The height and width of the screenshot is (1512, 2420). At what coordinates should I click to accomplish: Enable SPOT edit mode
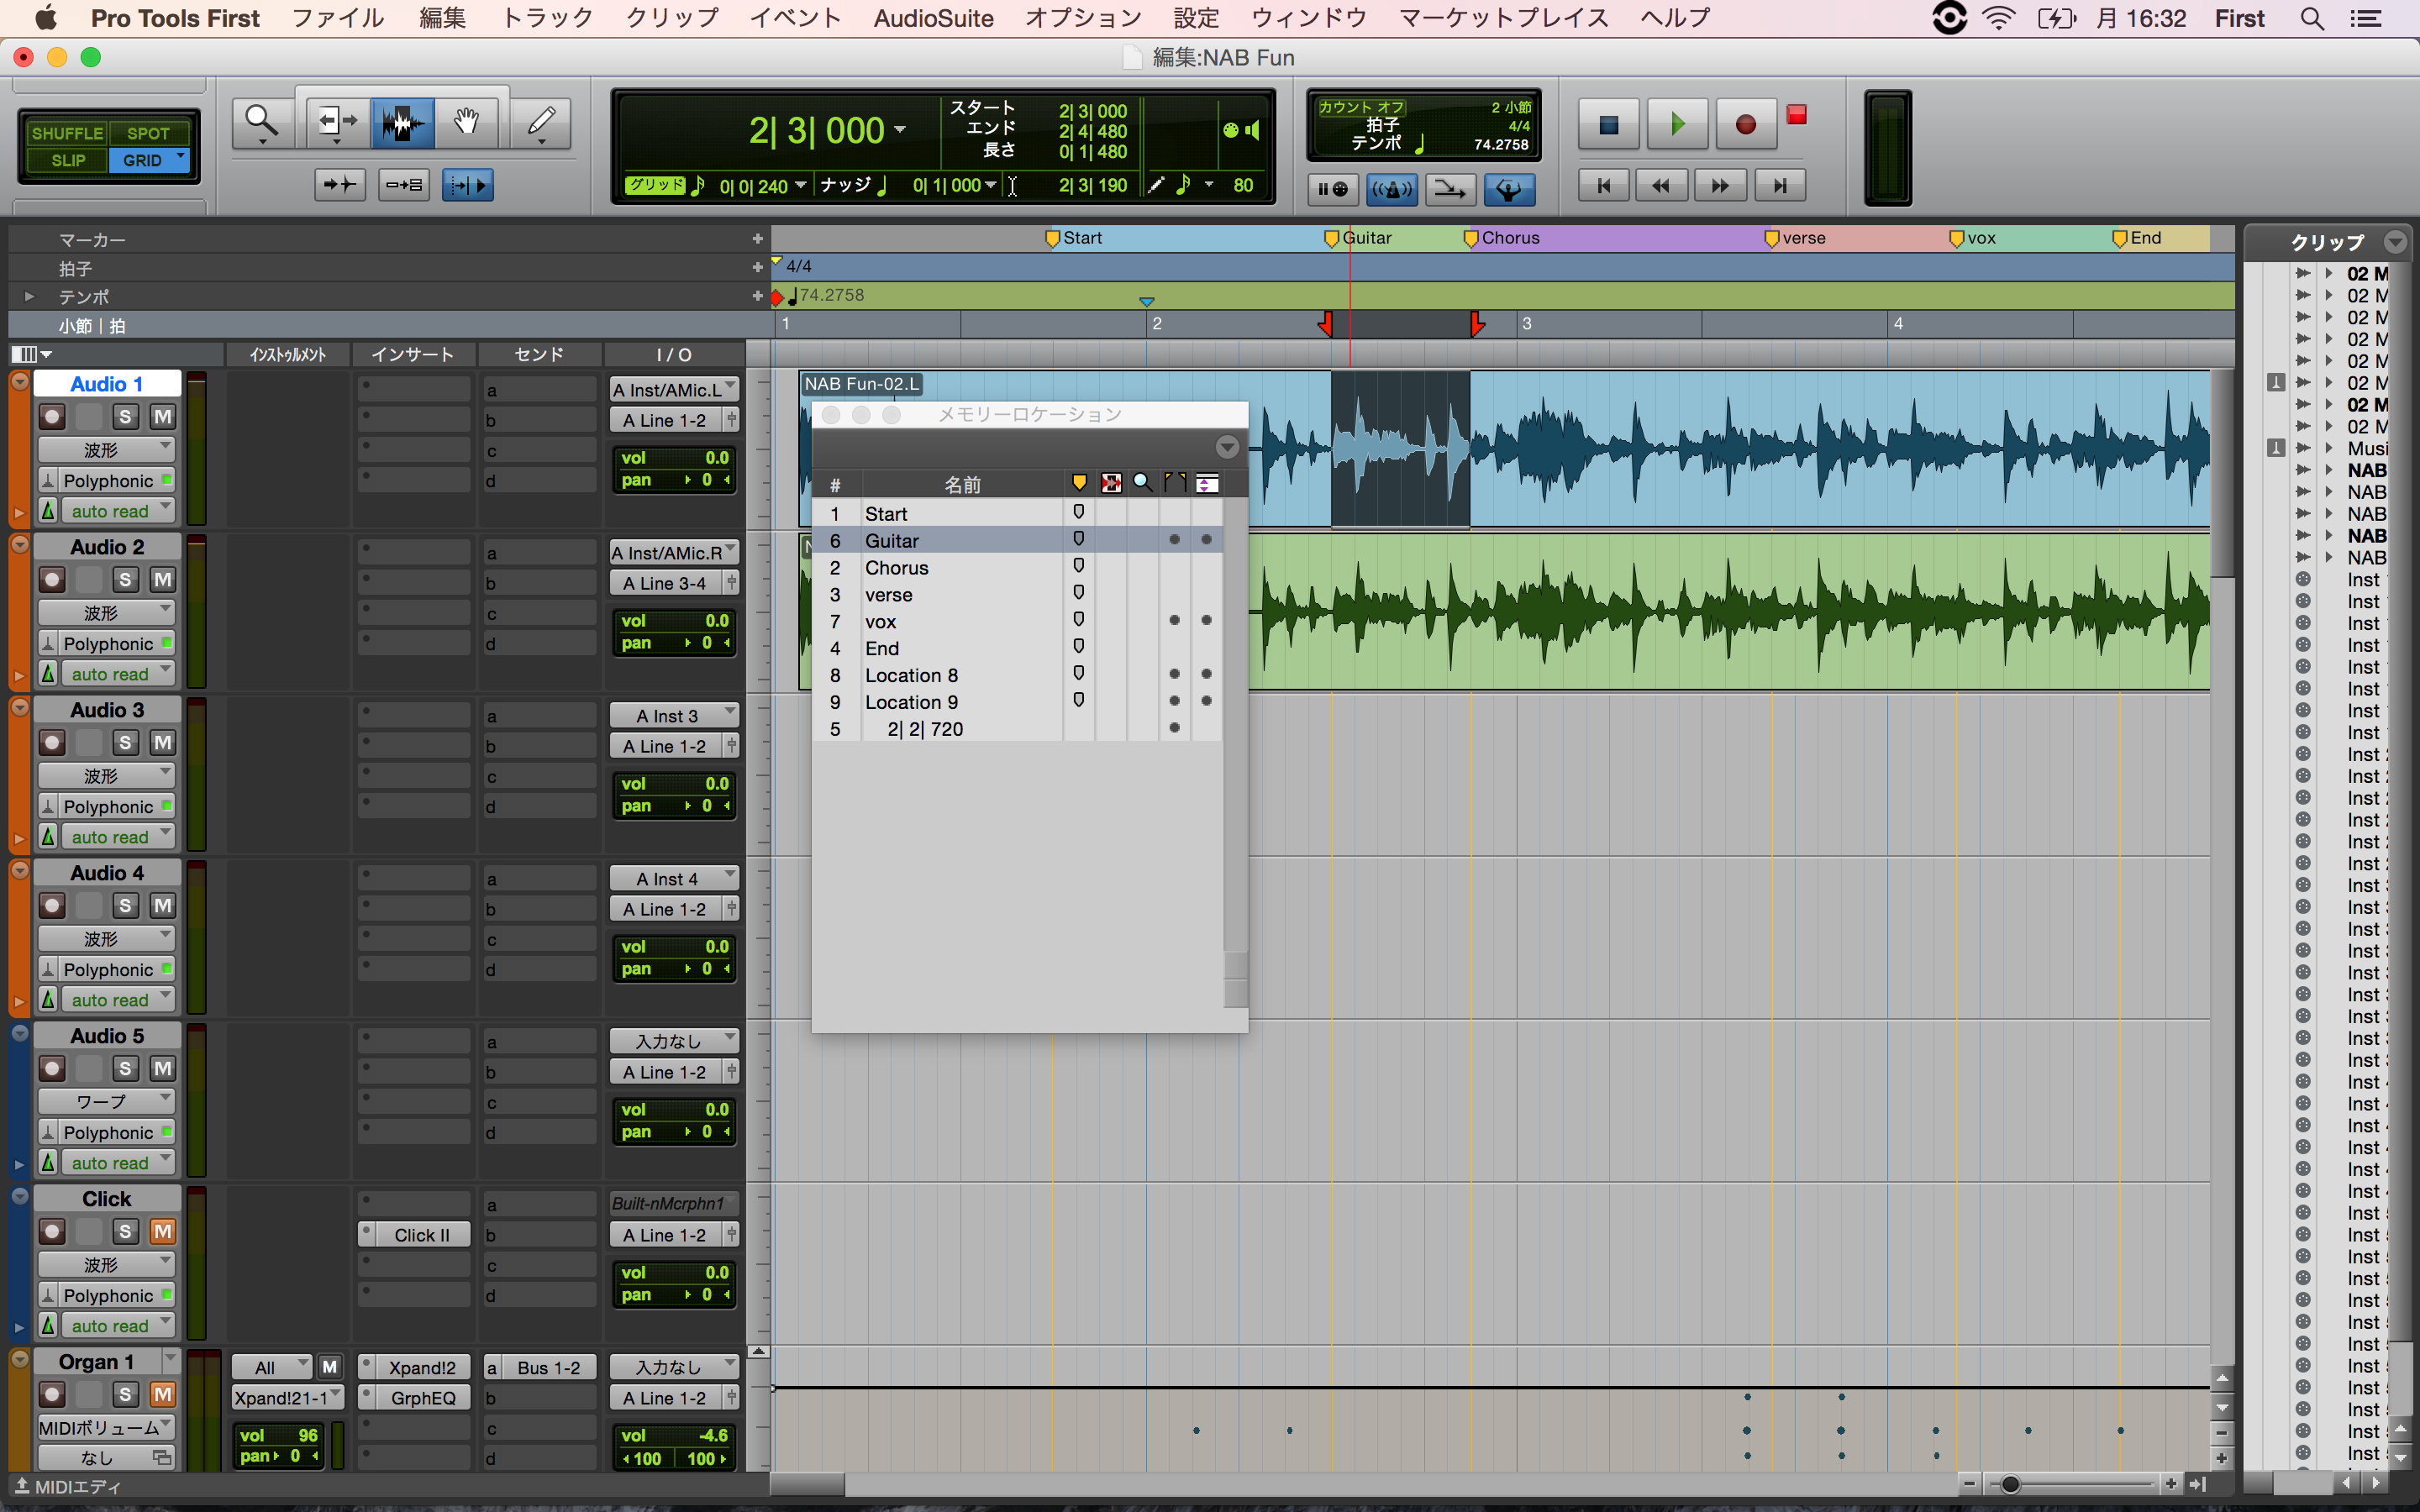[148, 133]
